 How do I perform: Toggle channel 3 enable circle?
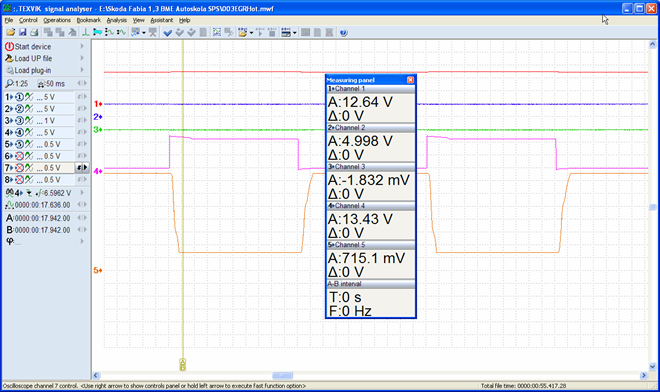[x=19, y=120]
